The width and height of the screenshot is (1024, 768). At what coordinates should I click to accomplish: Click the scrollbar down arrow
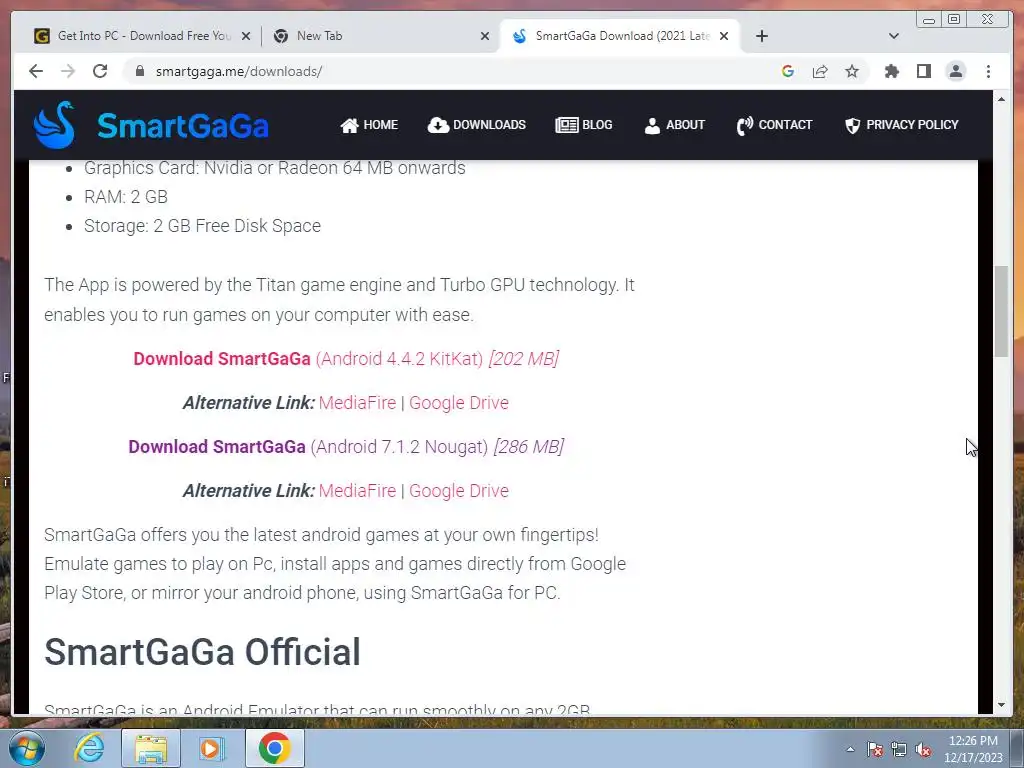[1001, 705]
